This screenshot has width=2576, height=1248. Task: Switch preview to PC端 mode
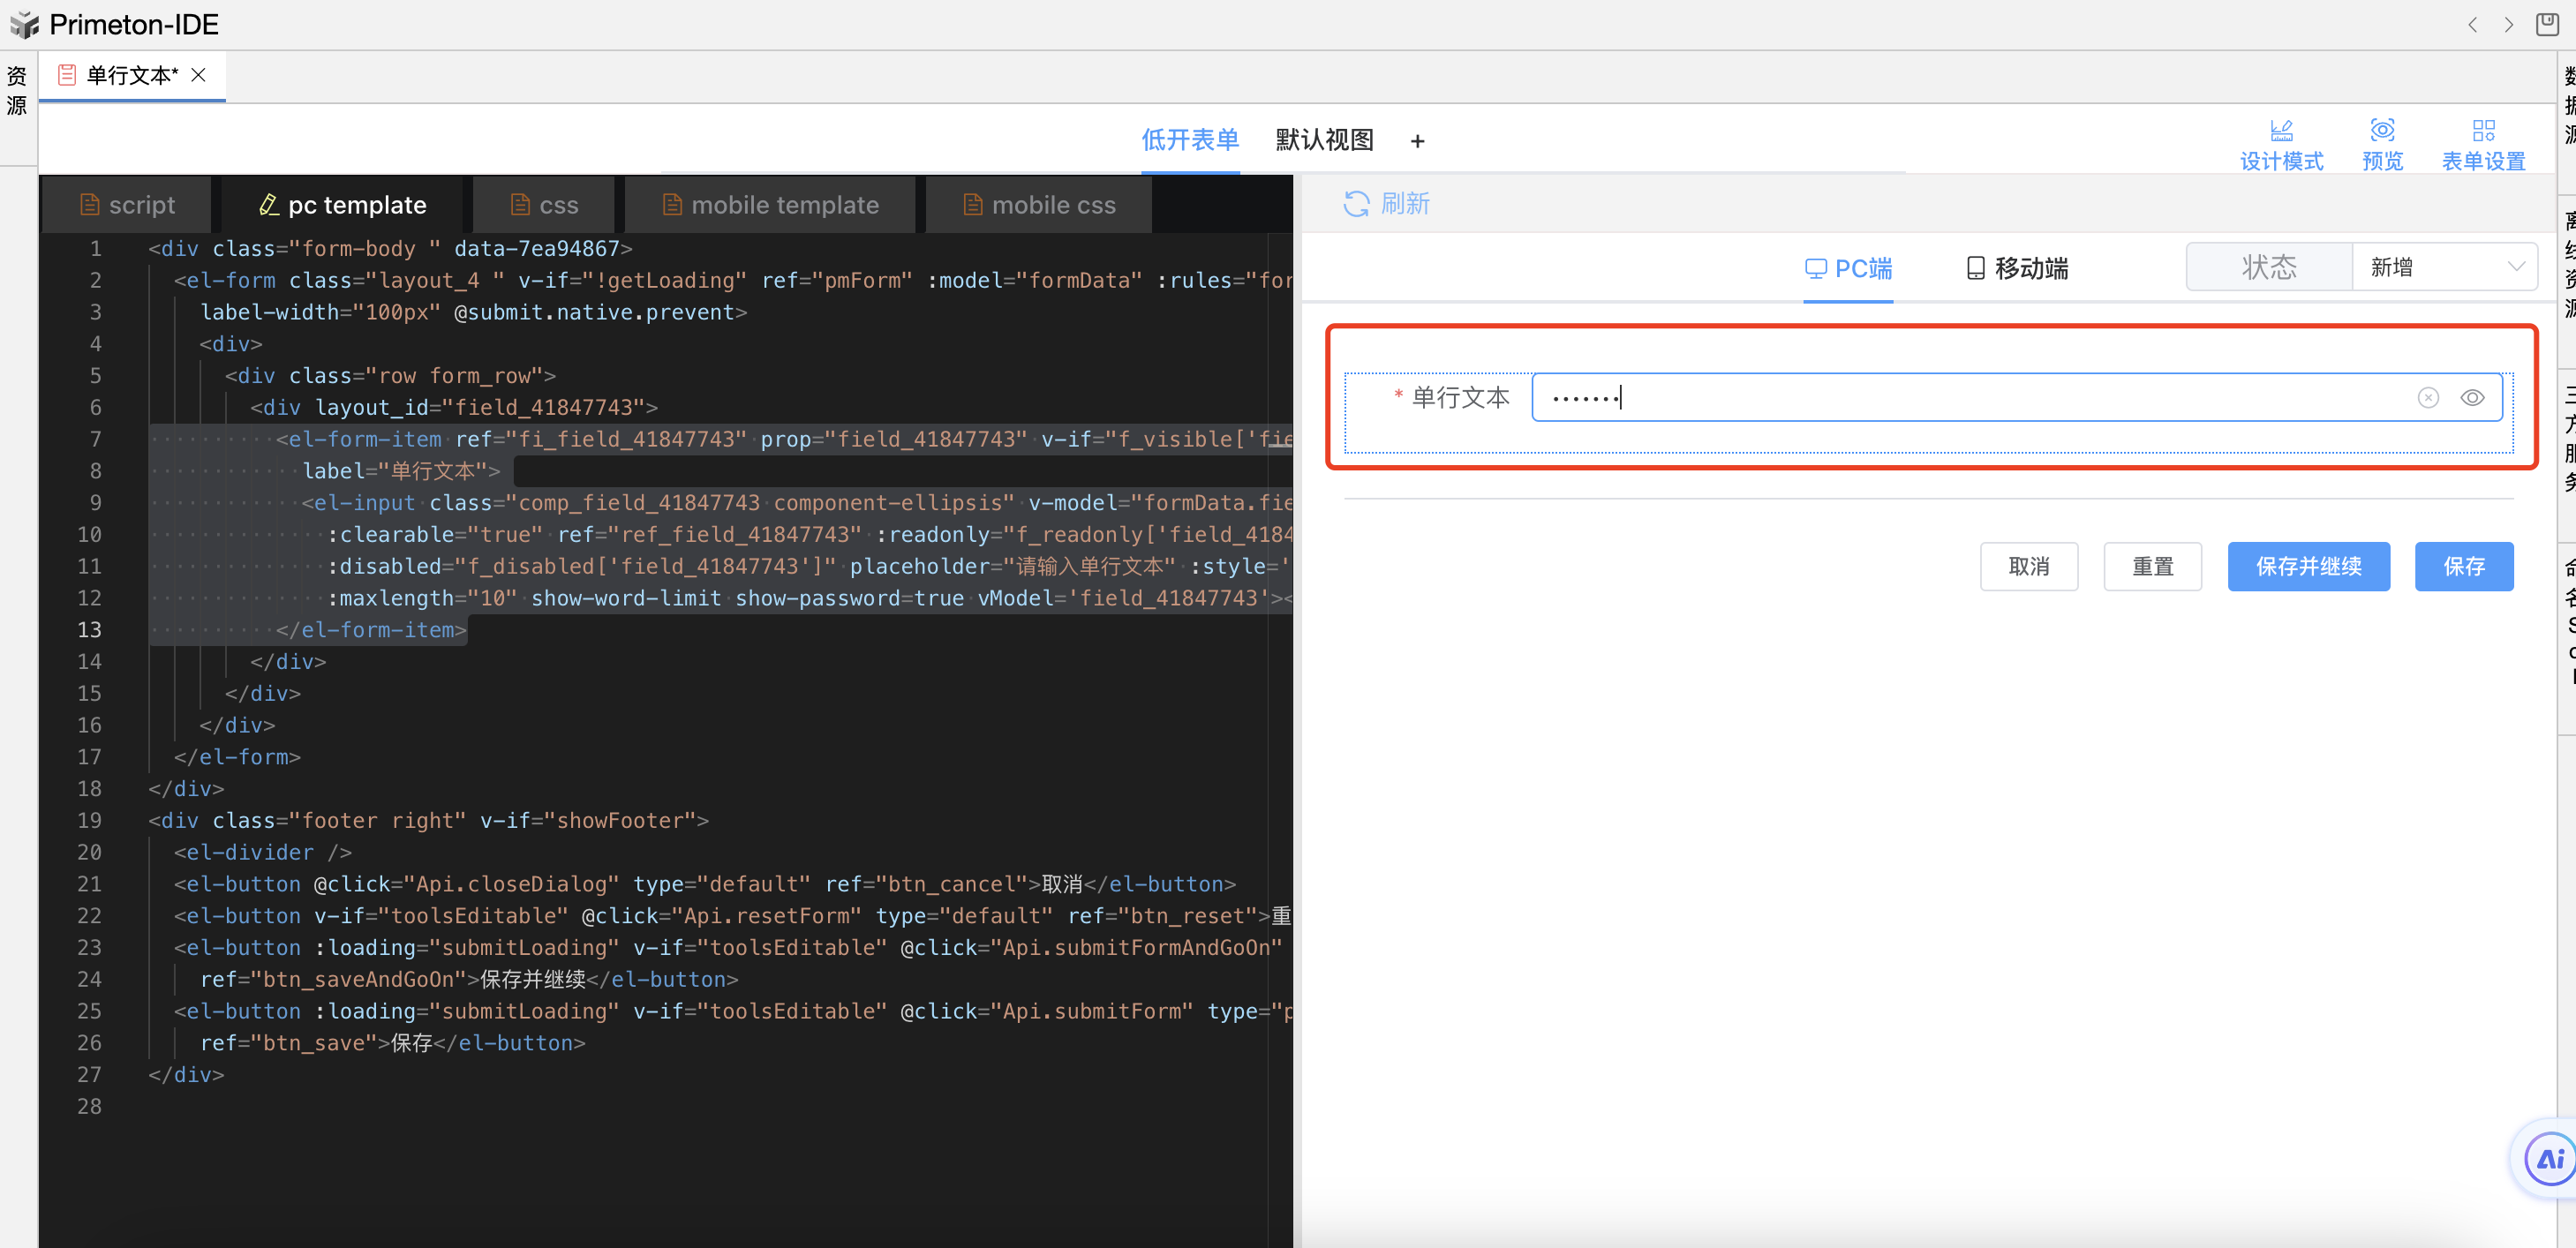coord(1848,268)
